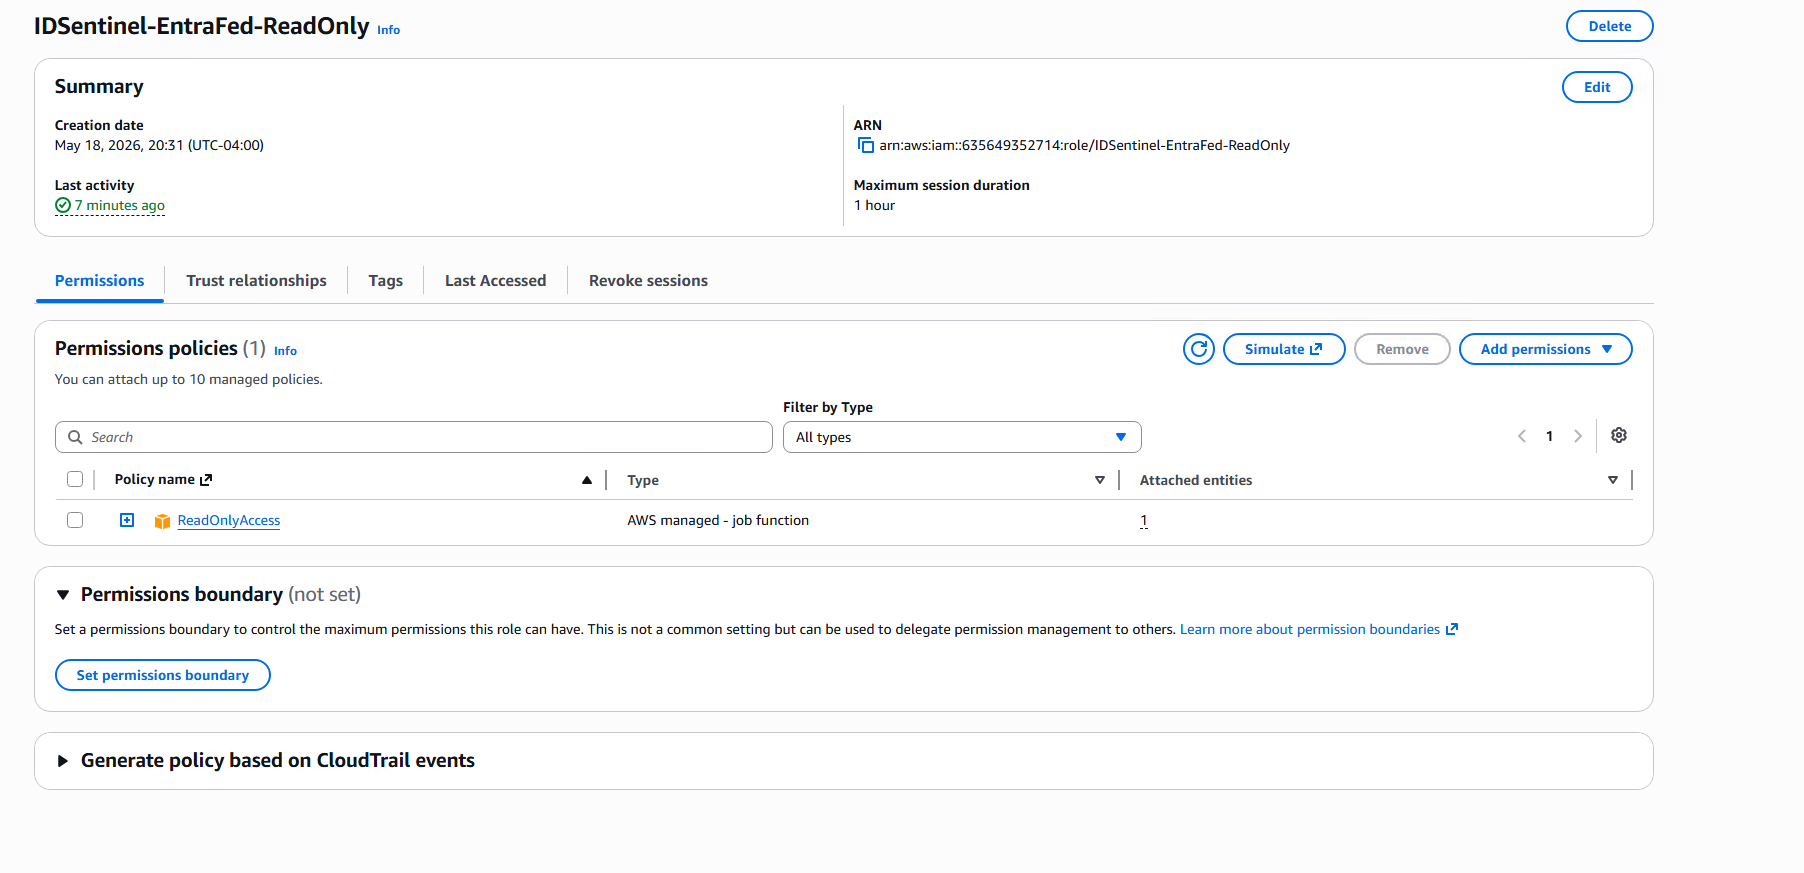Click the creation date May 18, 2026 value

point(159,146)
